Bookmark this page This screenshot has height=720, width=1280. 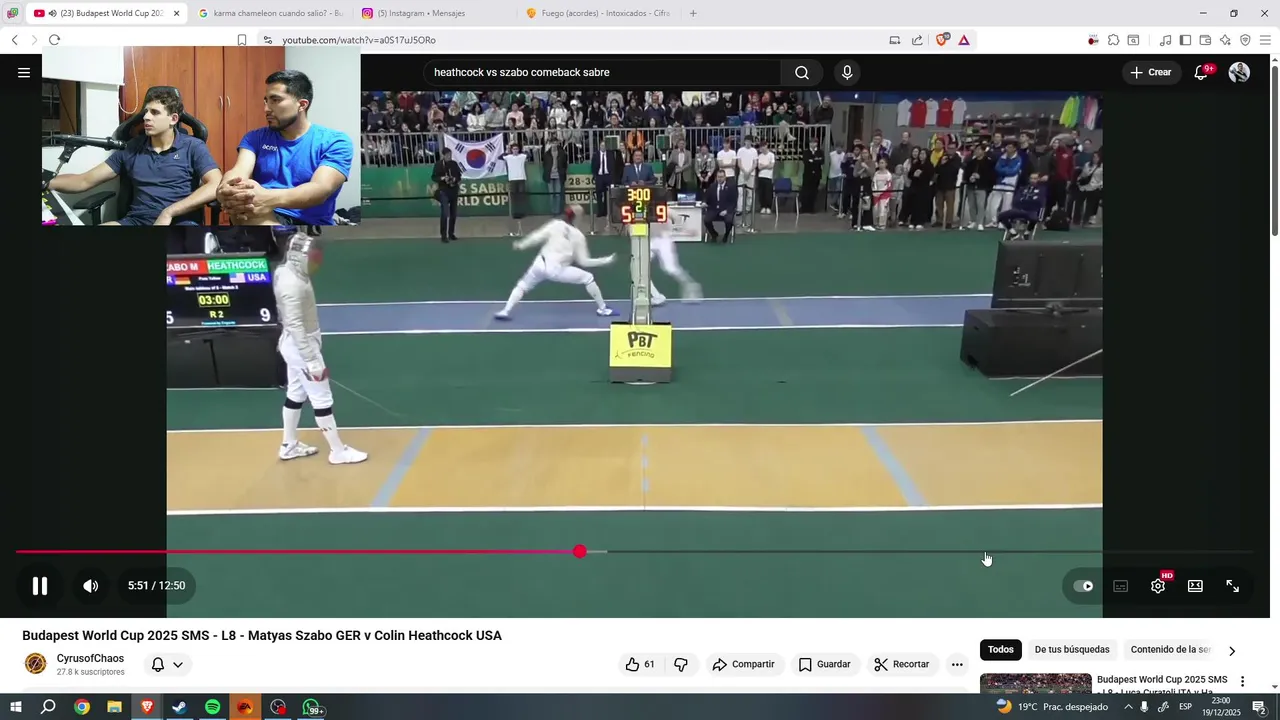242,40
